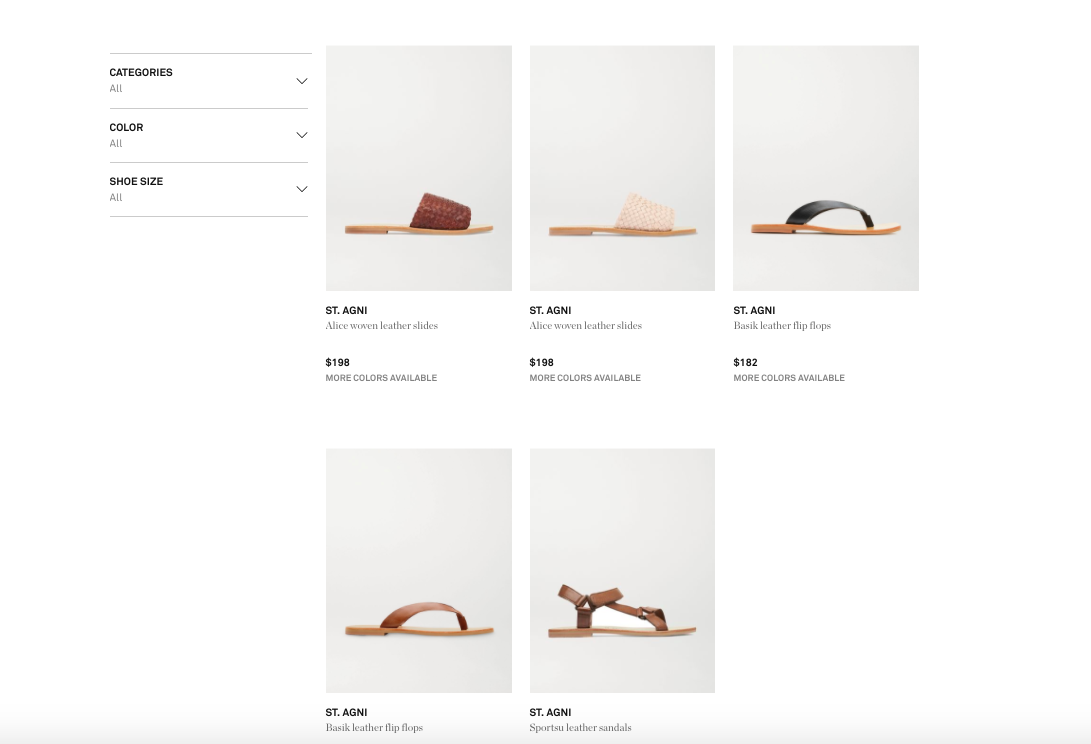Click $182 price of black flip flops
1091x744 pixels.
[745, 362]
